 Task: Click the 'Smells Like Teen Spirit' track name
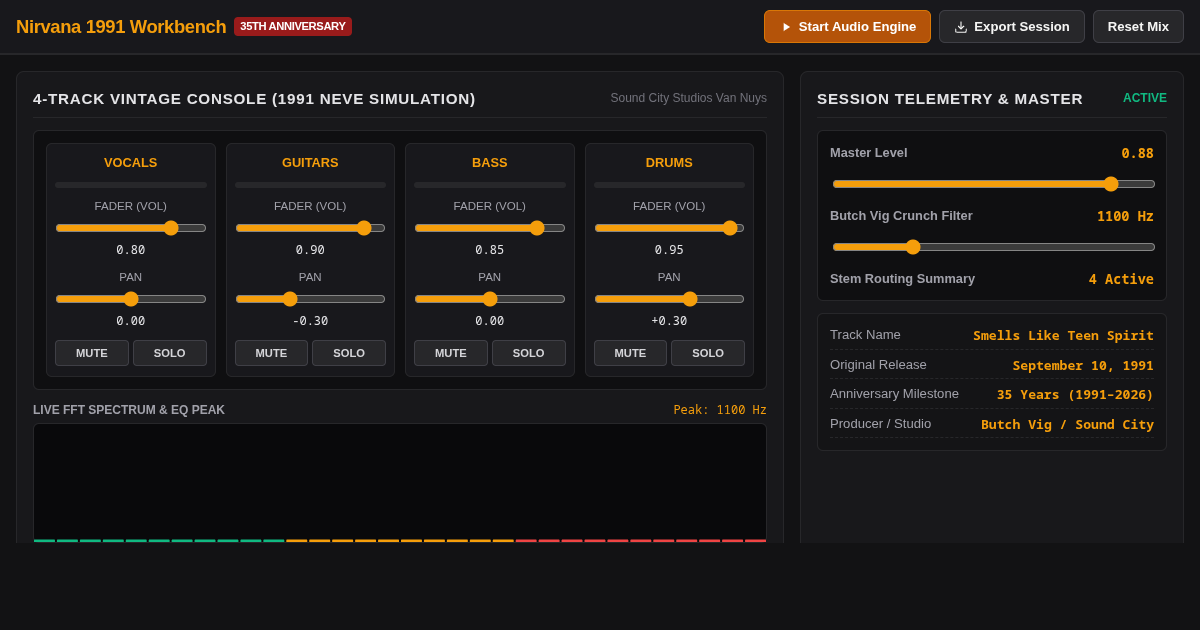point(1063,335)
